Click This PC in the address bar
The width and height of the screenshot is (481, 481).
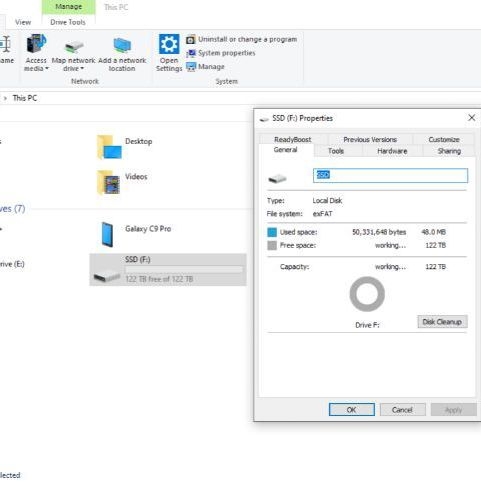25,98
